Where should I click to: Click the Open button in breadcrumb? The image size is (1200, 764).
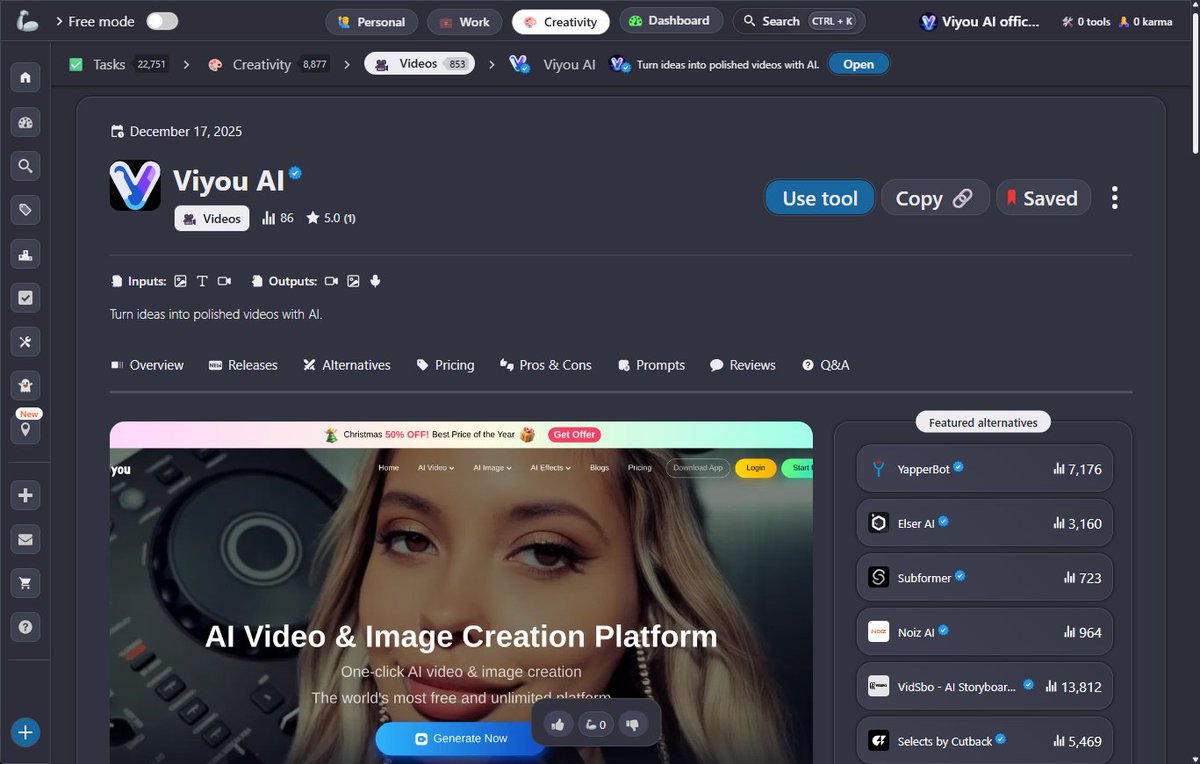[x=858, y=64]
